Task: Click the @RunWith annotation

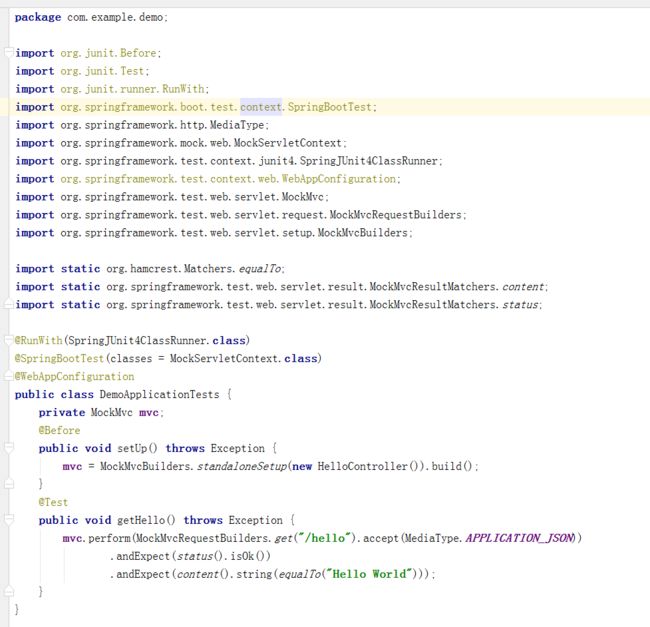Action: pyautogui.click(x=38, y=341)
